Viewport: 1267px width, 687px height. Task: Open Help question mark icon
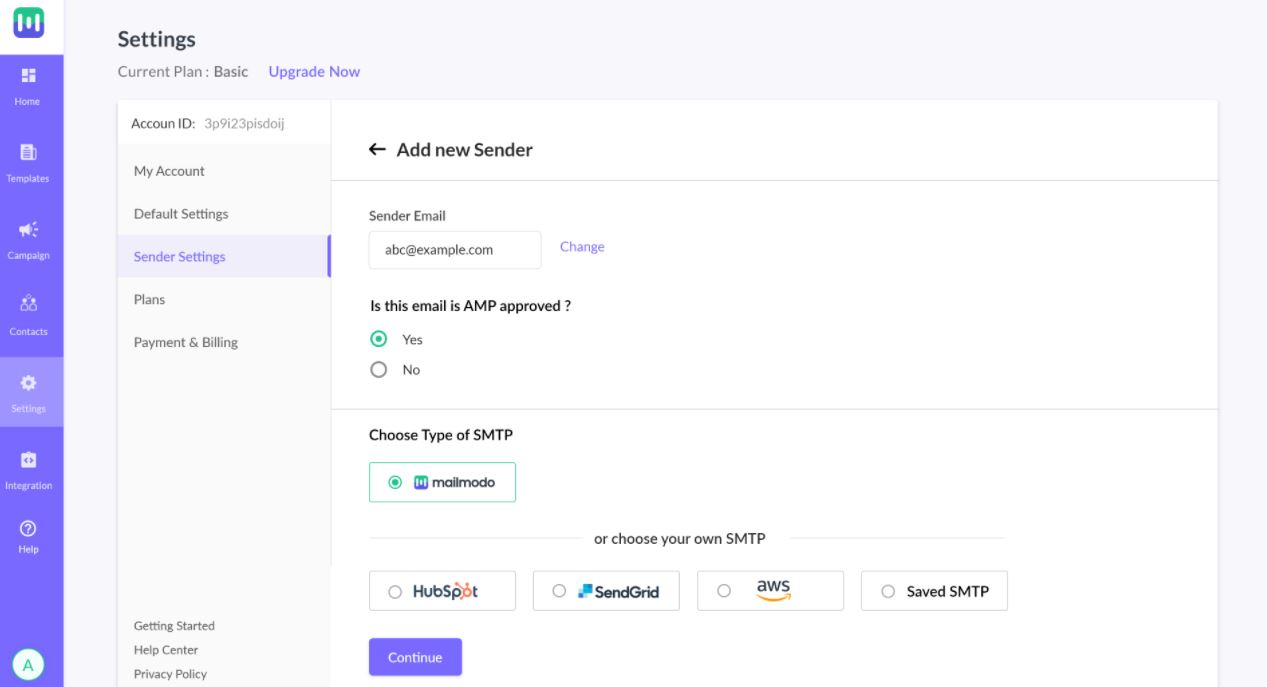(28, 527)
